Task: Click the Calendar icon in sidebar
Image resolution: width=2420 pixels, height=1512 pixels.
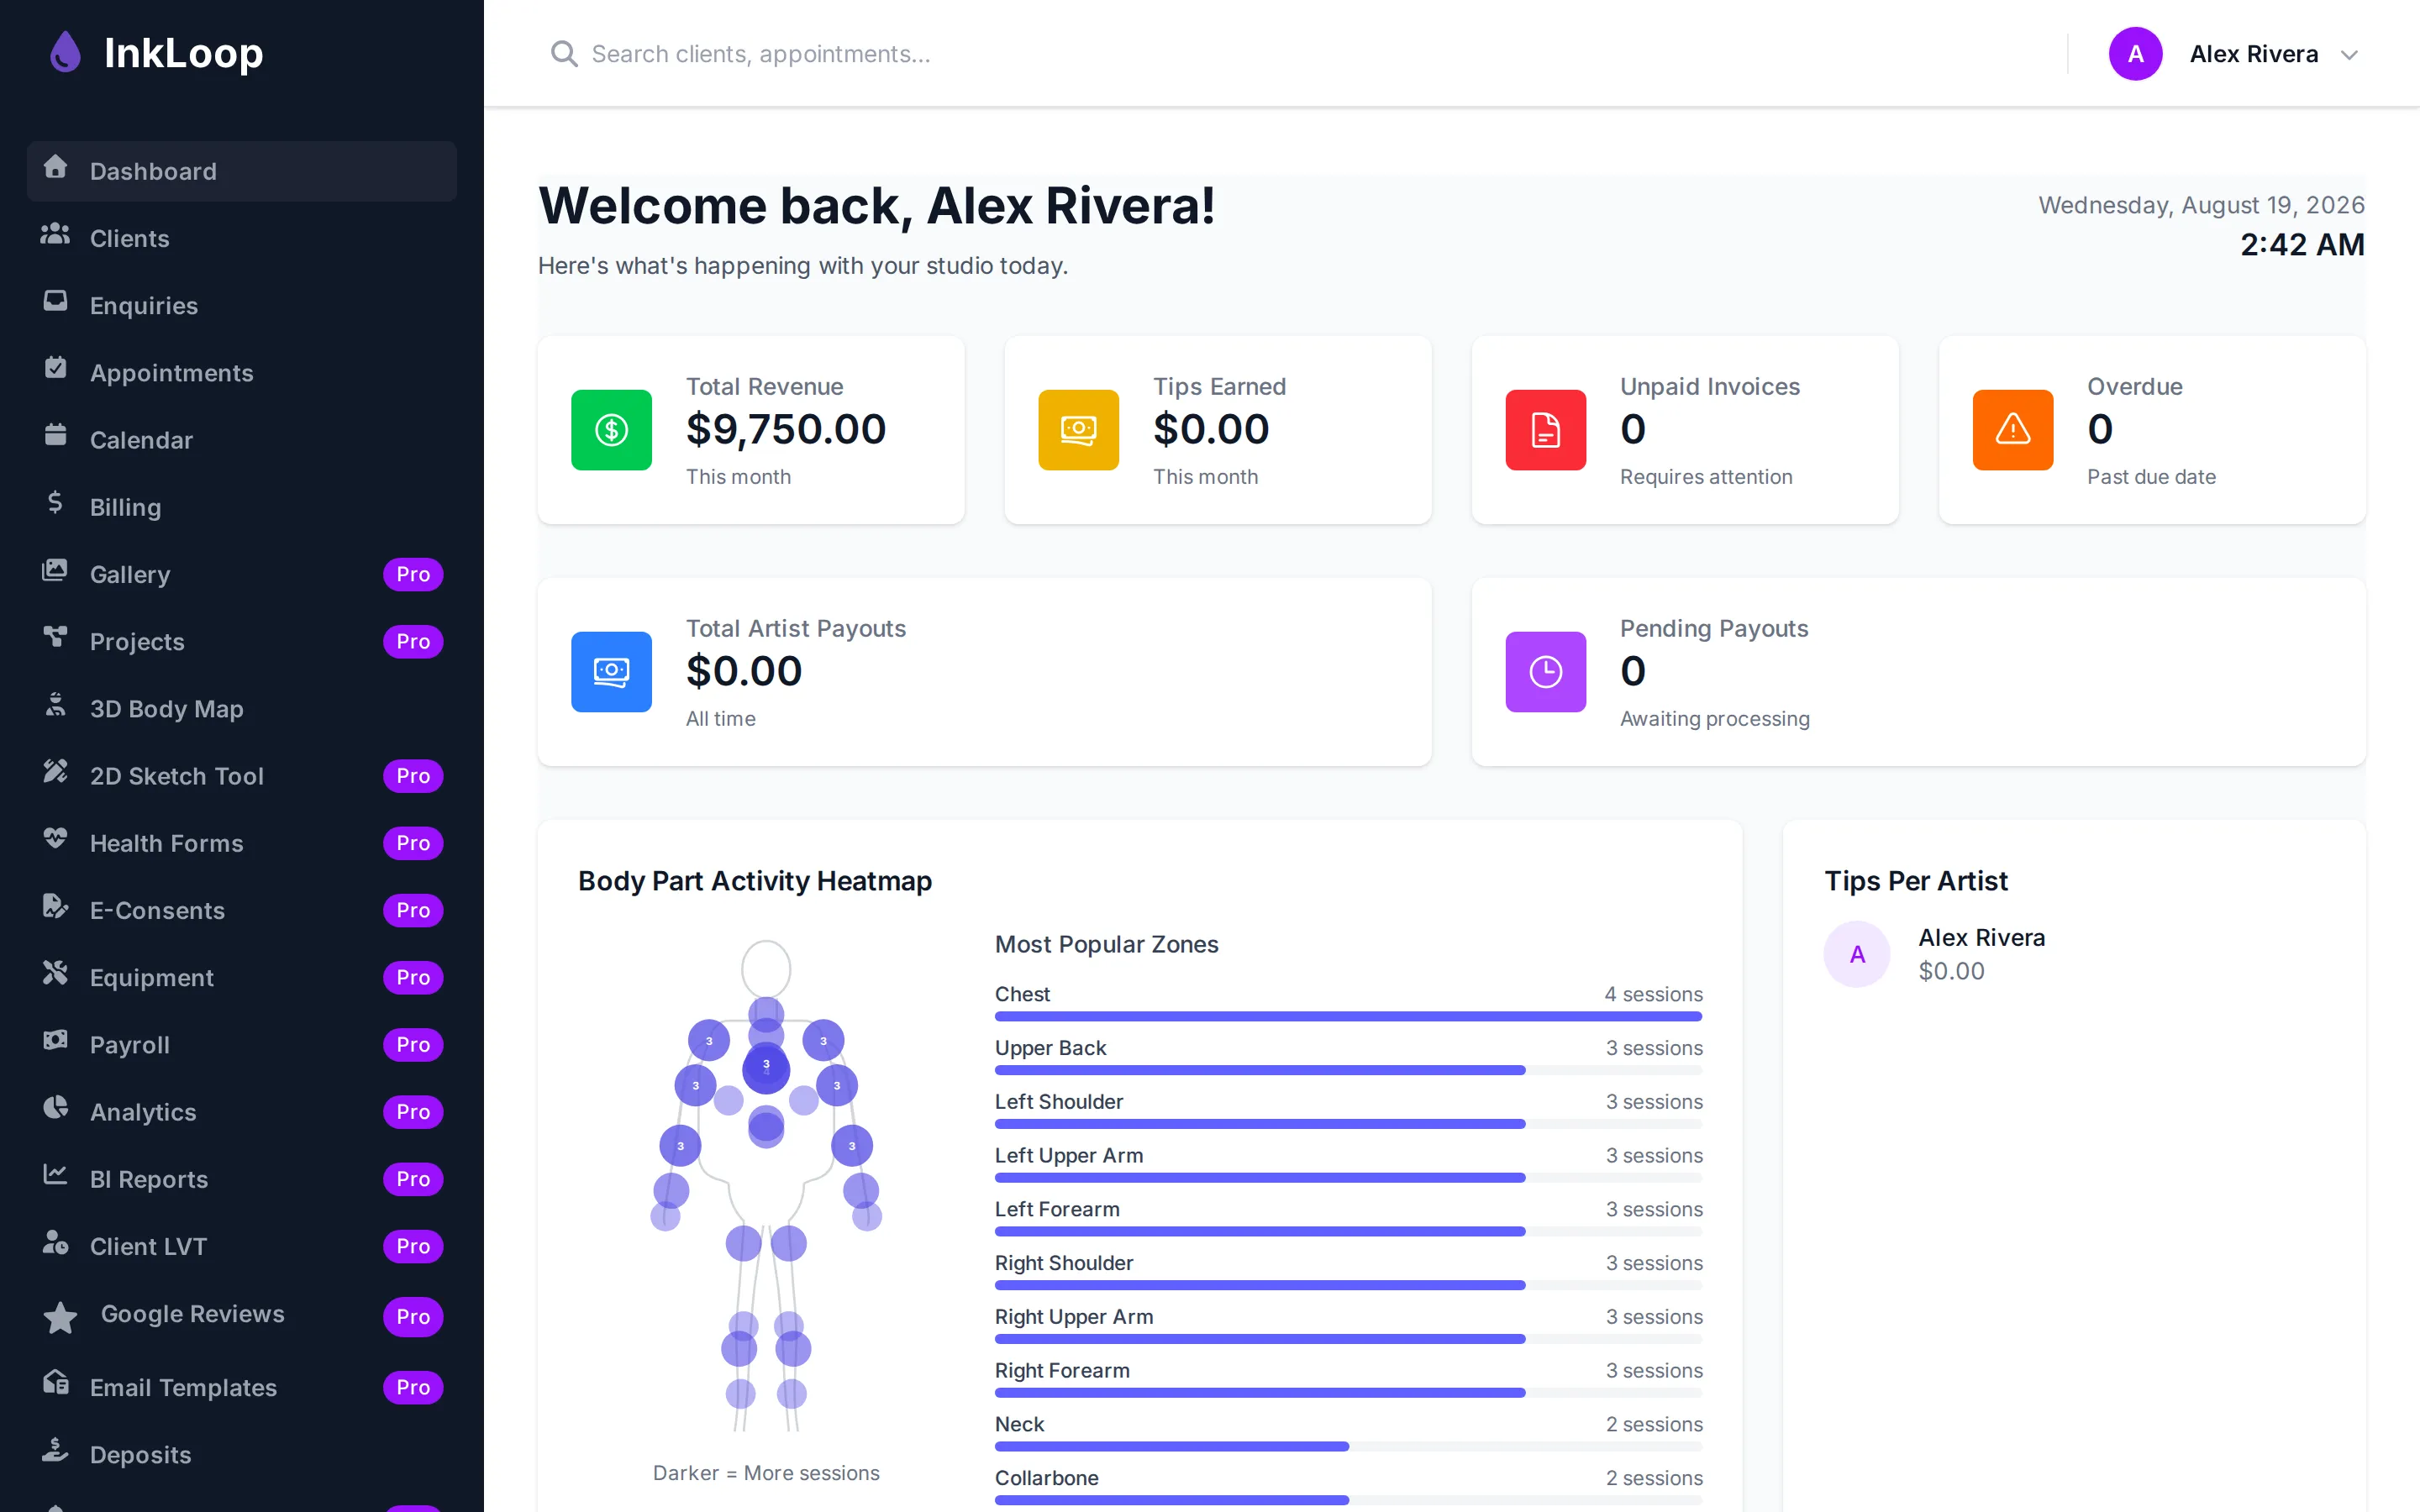Action: coord(56,435)
